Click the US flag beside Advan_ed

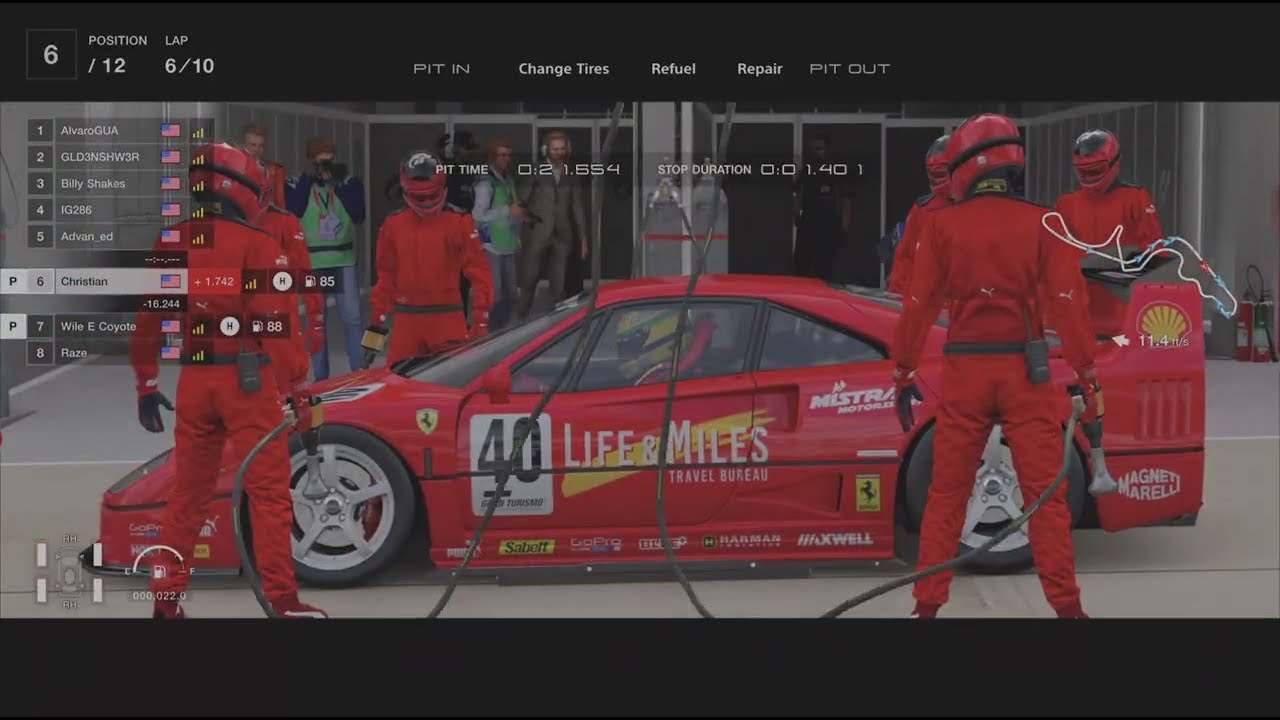coord(170,237)
